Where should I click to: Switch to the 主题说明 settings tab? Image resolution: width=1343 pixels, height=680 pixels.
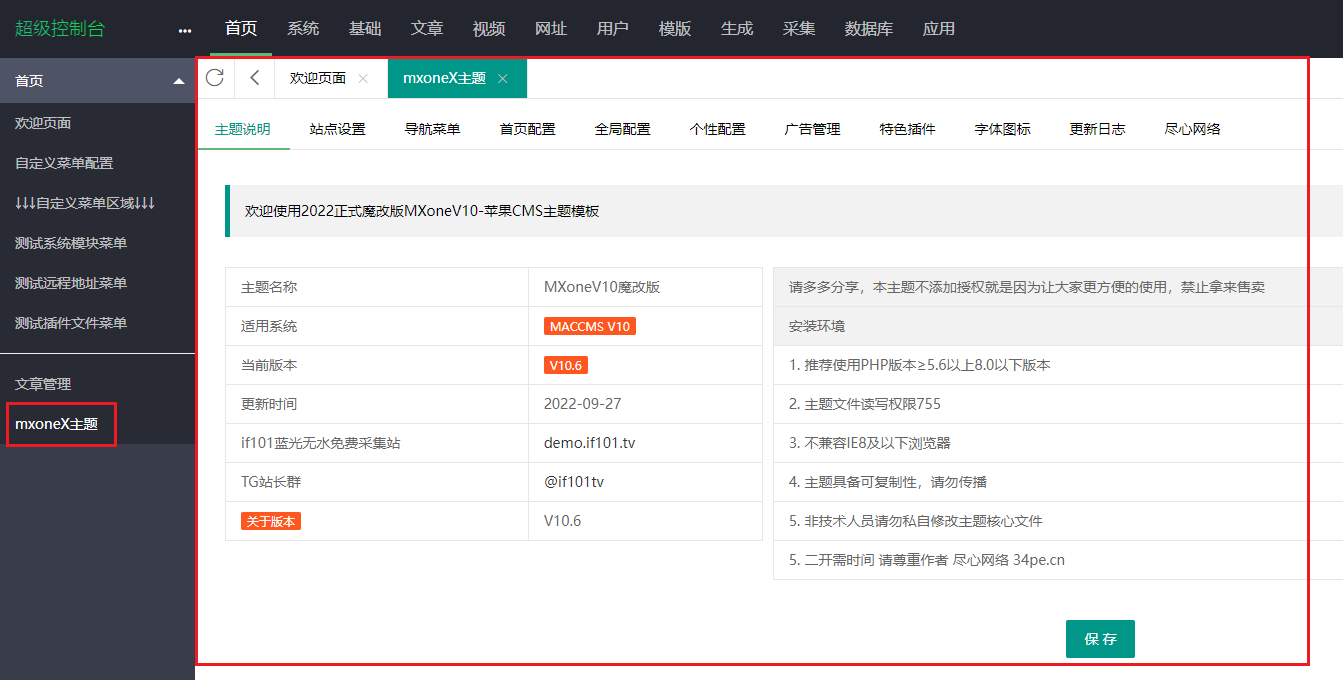243,129
